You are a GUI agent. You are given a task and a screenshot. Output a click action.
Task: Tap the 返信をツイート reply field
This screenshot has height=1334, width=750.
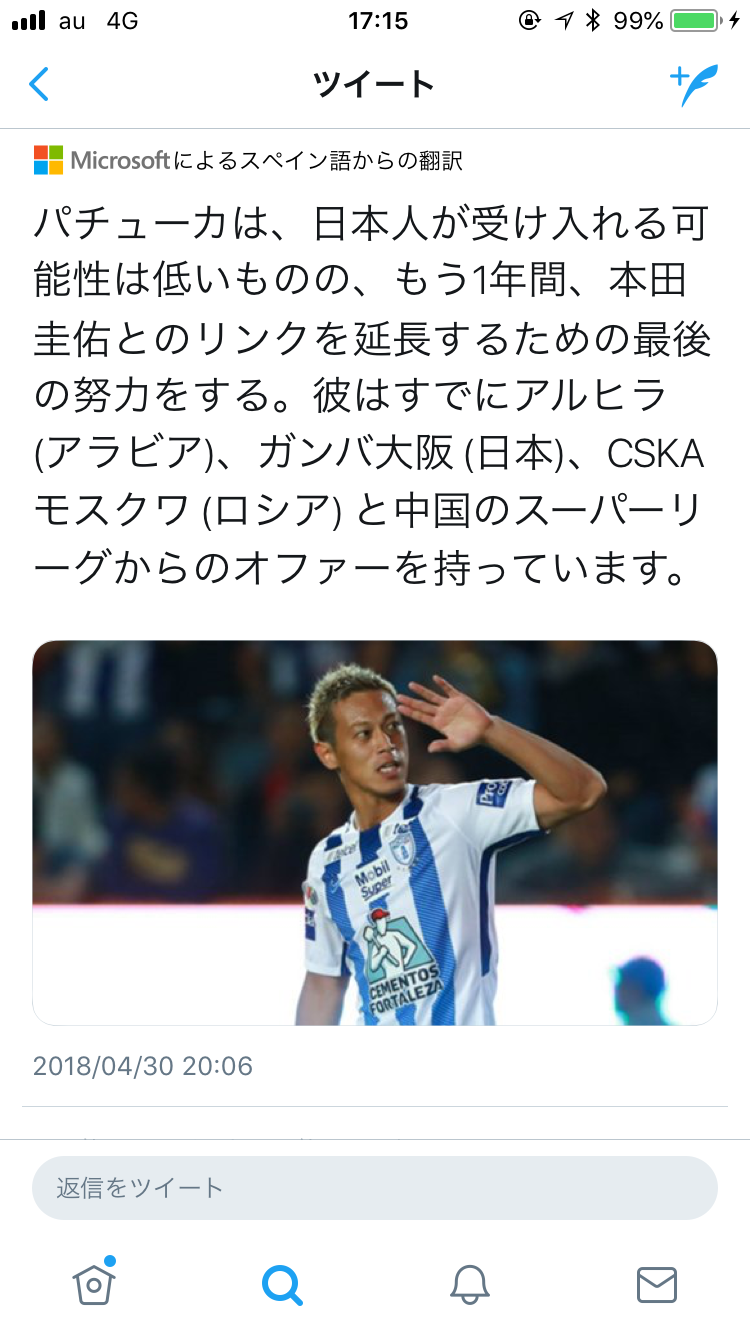[375, 1188]
